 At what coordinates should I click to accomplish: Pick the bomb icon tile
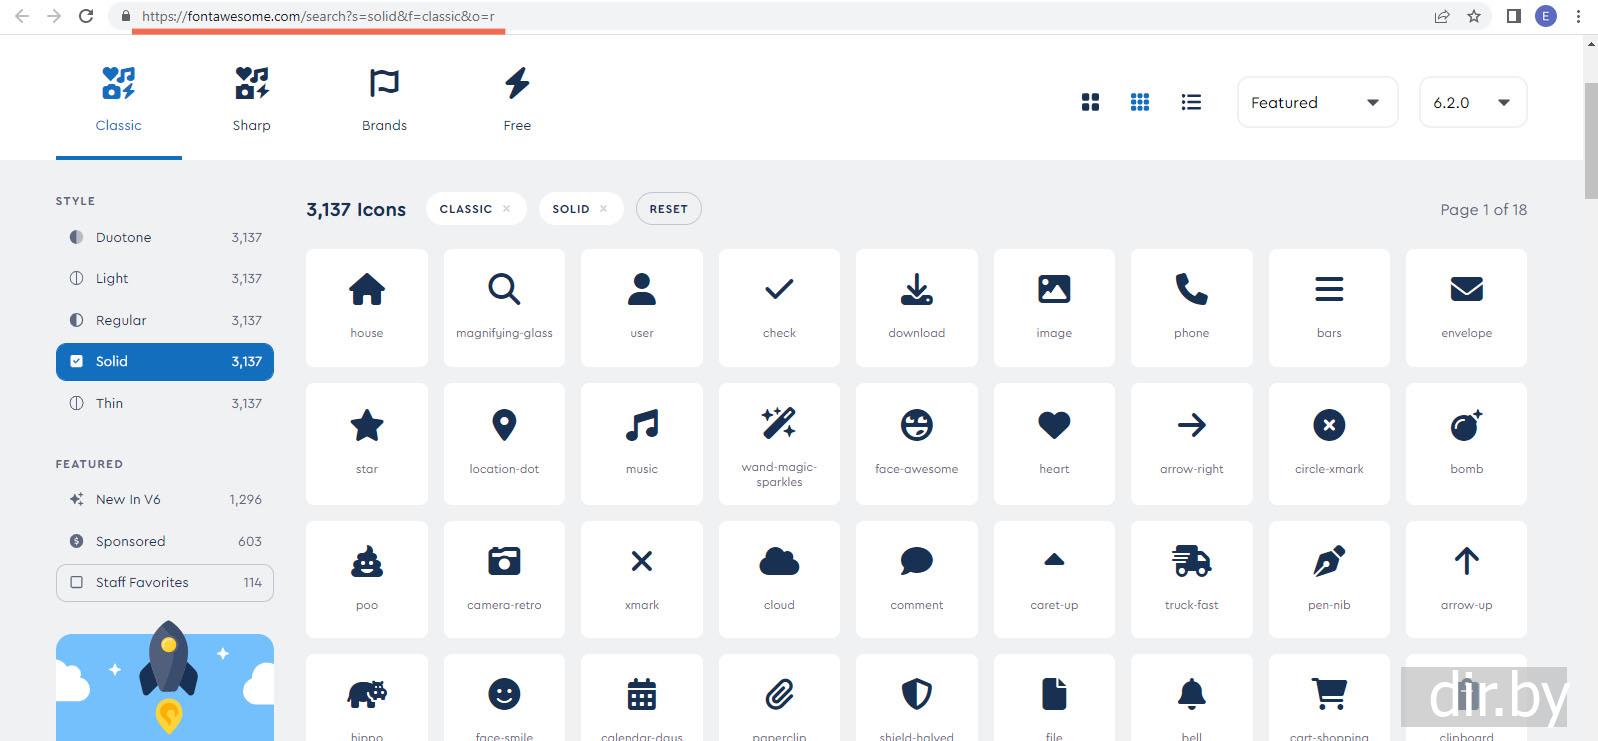pos(1466,444)
